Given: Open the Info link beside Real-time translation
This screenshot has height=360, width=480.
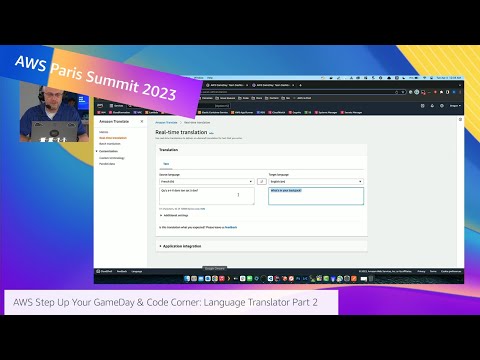Looking at the screenshot, I should tap(211, 133).
